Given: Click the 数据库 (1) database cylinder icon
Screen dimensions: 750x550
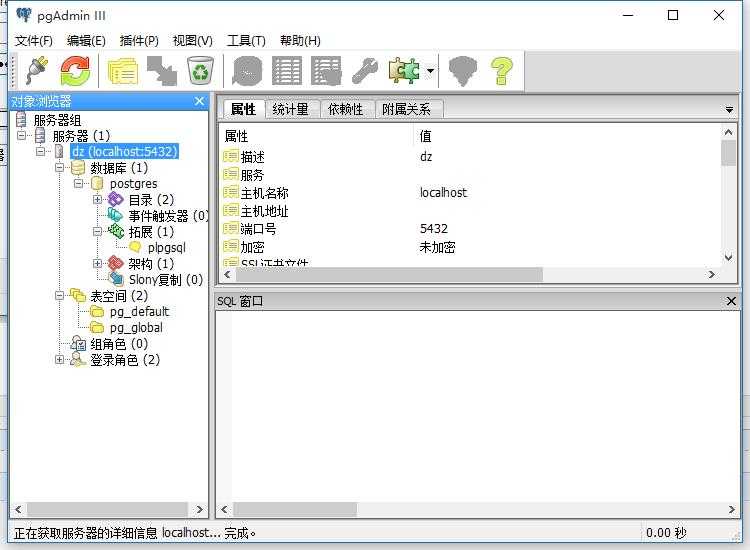Looking at the screenshot, I should click(x=77, y=168).
